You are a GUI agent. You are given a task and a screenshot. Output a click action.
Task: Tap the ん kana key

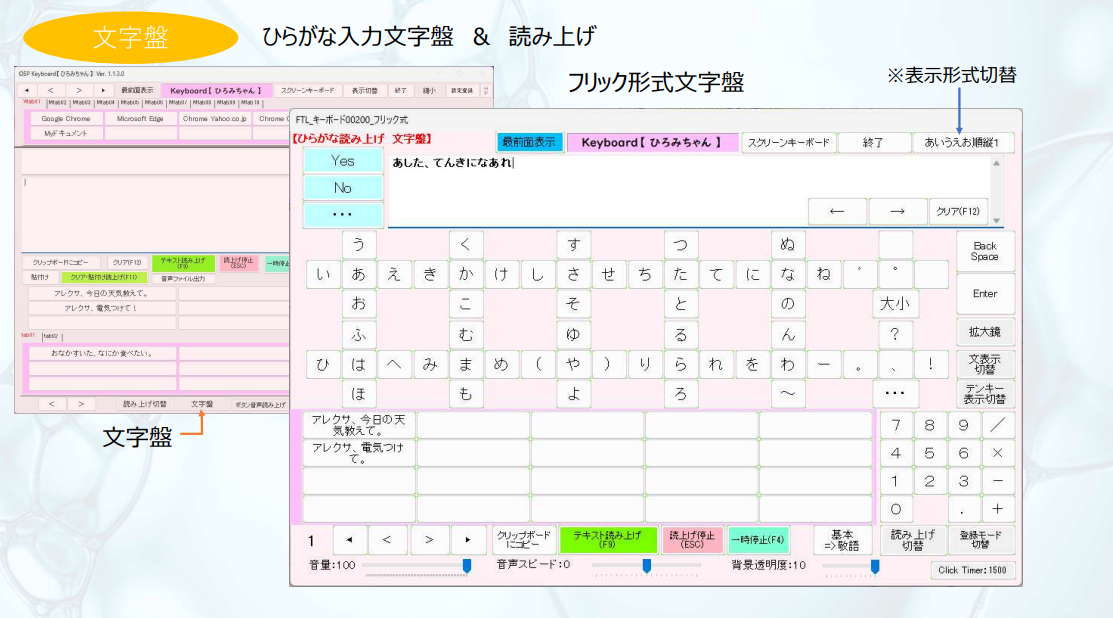coord(788,333)
